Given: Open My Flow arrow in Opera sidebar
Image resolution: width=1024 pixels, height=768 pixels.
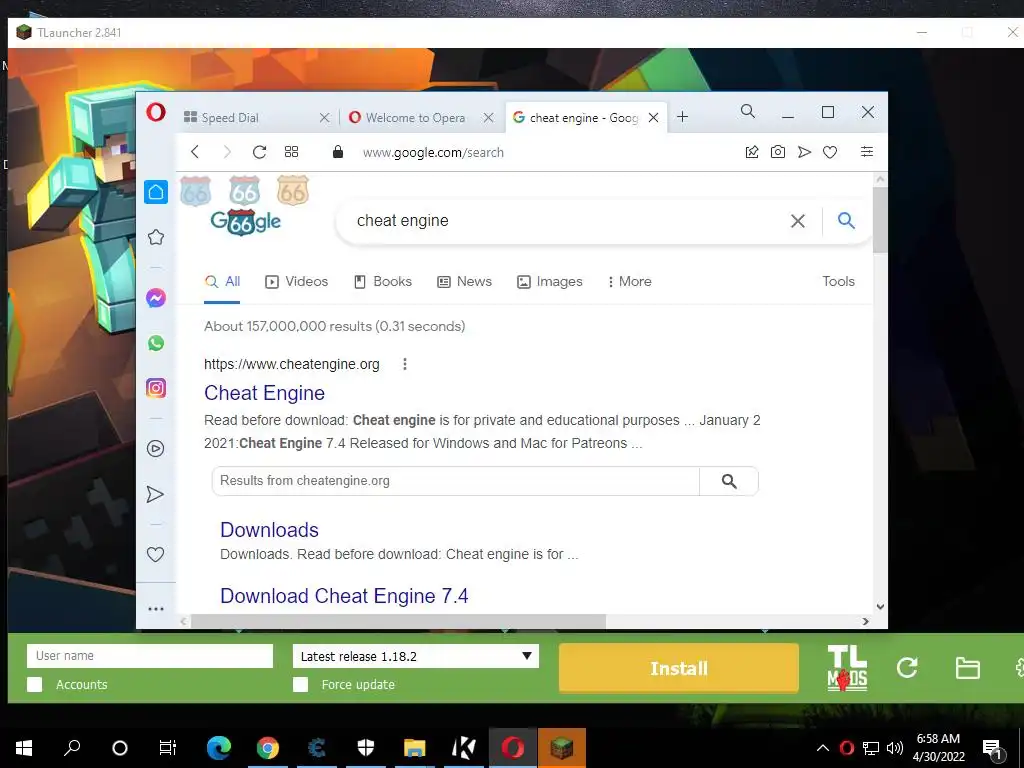Looking at the screenshot, I should click(155, 494).
